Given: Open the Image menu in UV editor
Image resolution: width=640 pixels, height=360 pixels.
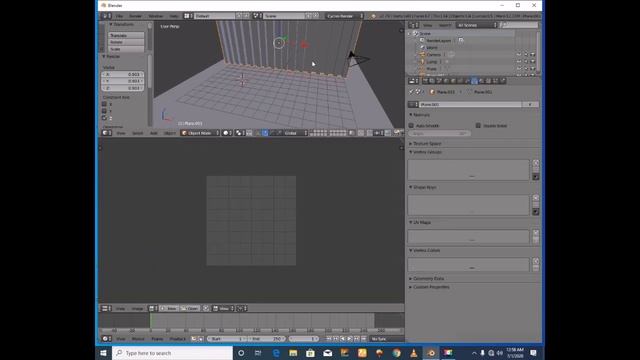Looking at the screenshot, I should click(137, 309).
